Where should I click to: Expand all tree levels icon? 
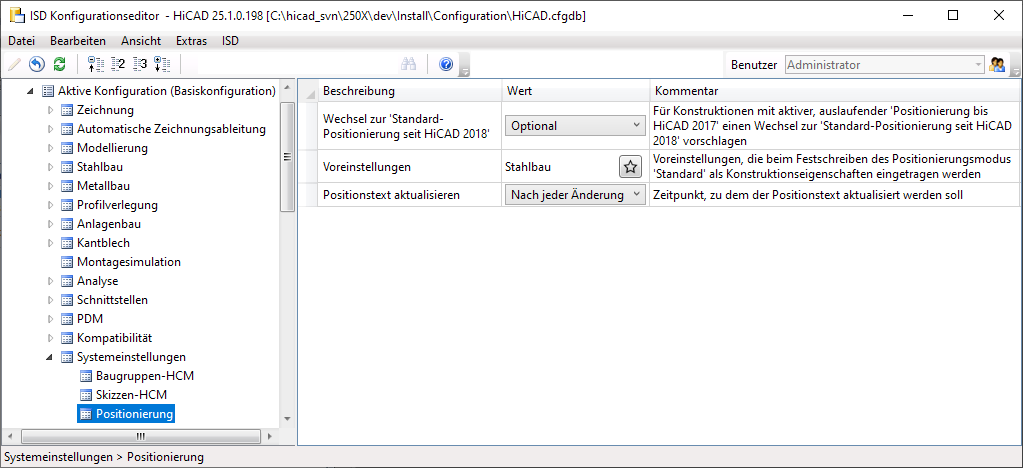(x=162, y=64)
